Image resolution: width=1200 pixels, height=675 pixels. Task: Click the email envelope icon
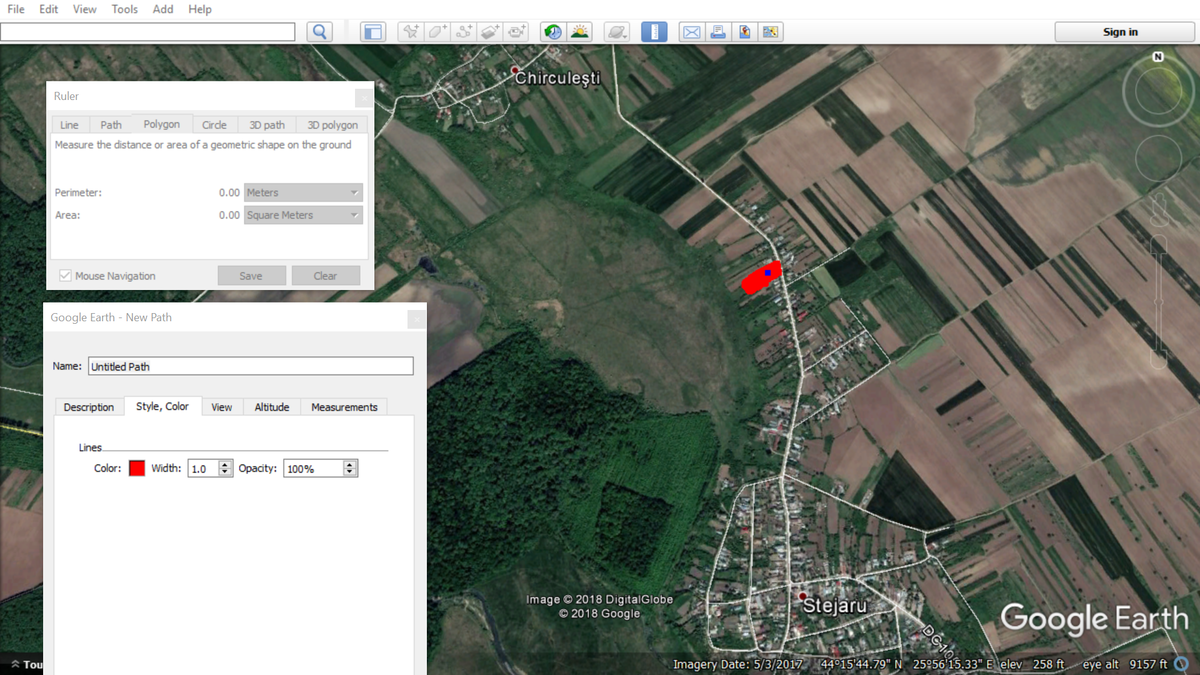[x=691, y=32]
